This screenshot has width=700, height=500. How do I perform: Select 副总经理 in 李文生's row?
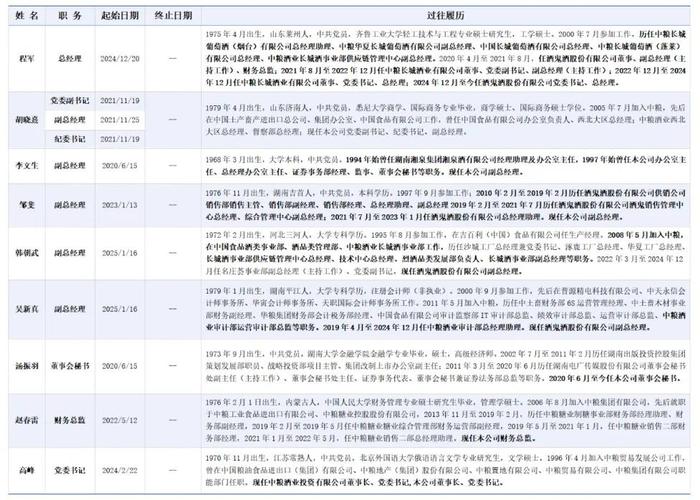70,166
